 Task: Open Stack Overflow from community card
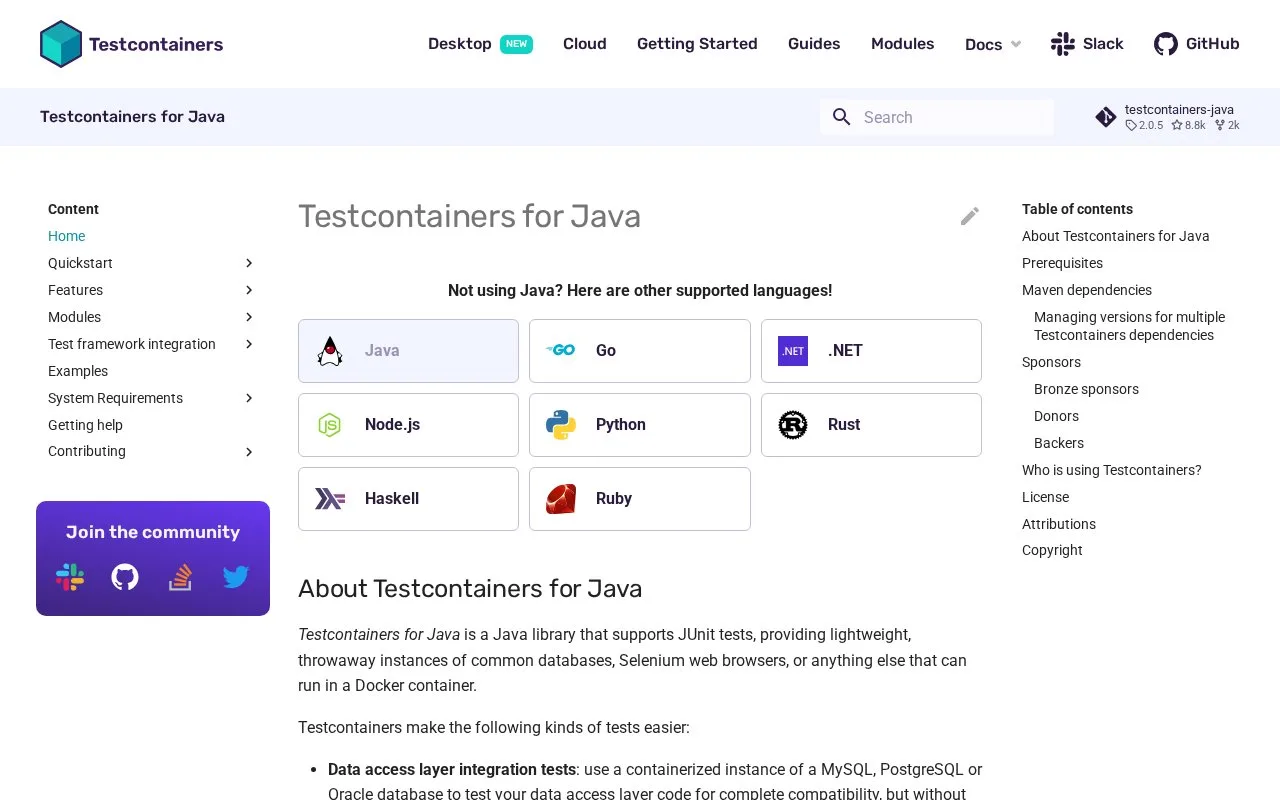180,577
